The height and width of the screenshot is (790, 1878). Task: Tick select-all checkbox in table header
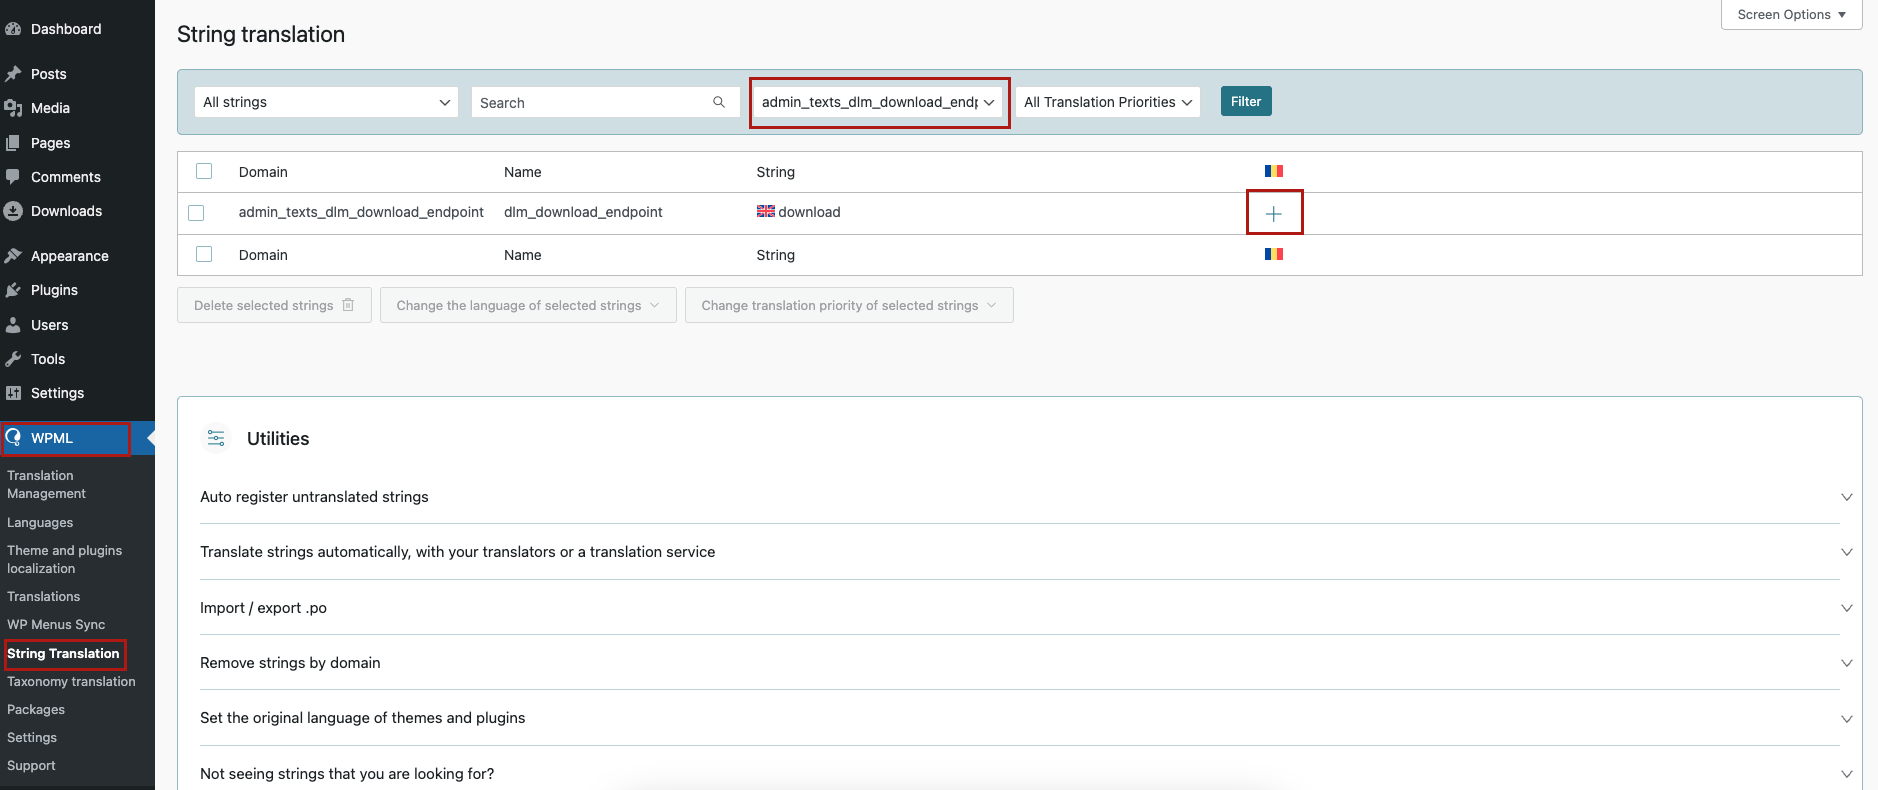(204, 171)
